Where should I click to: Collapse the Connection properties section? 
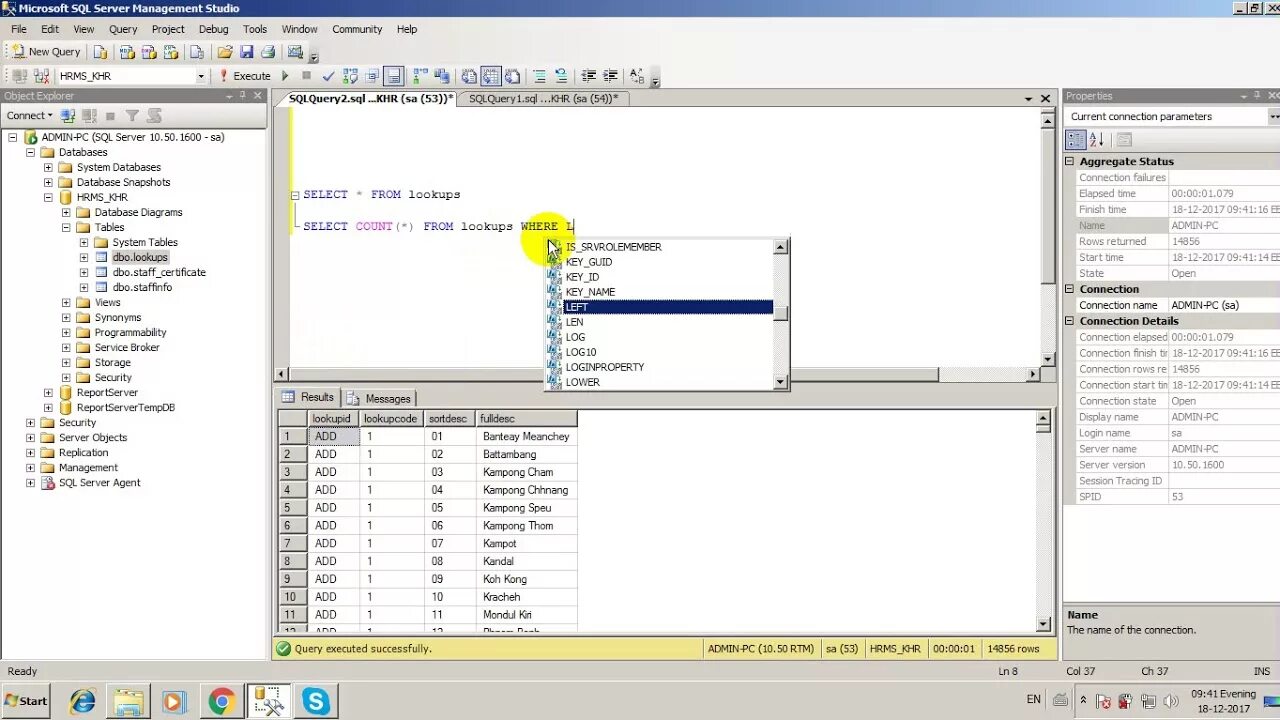click(x=1069, y=289)
